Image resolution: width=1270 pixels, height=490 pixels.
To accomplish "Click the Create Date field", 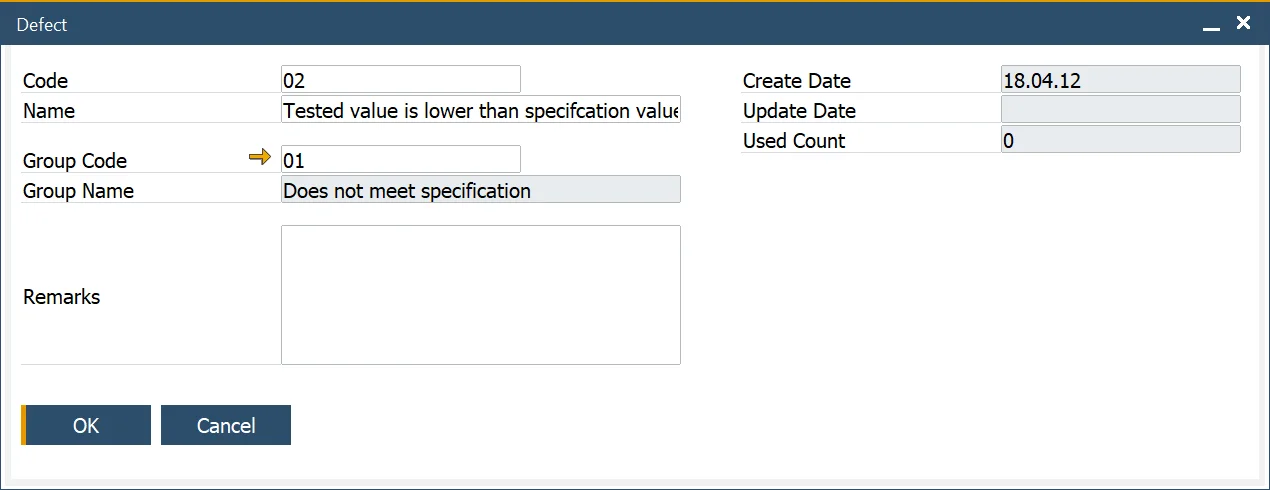I will [1120, 80].
